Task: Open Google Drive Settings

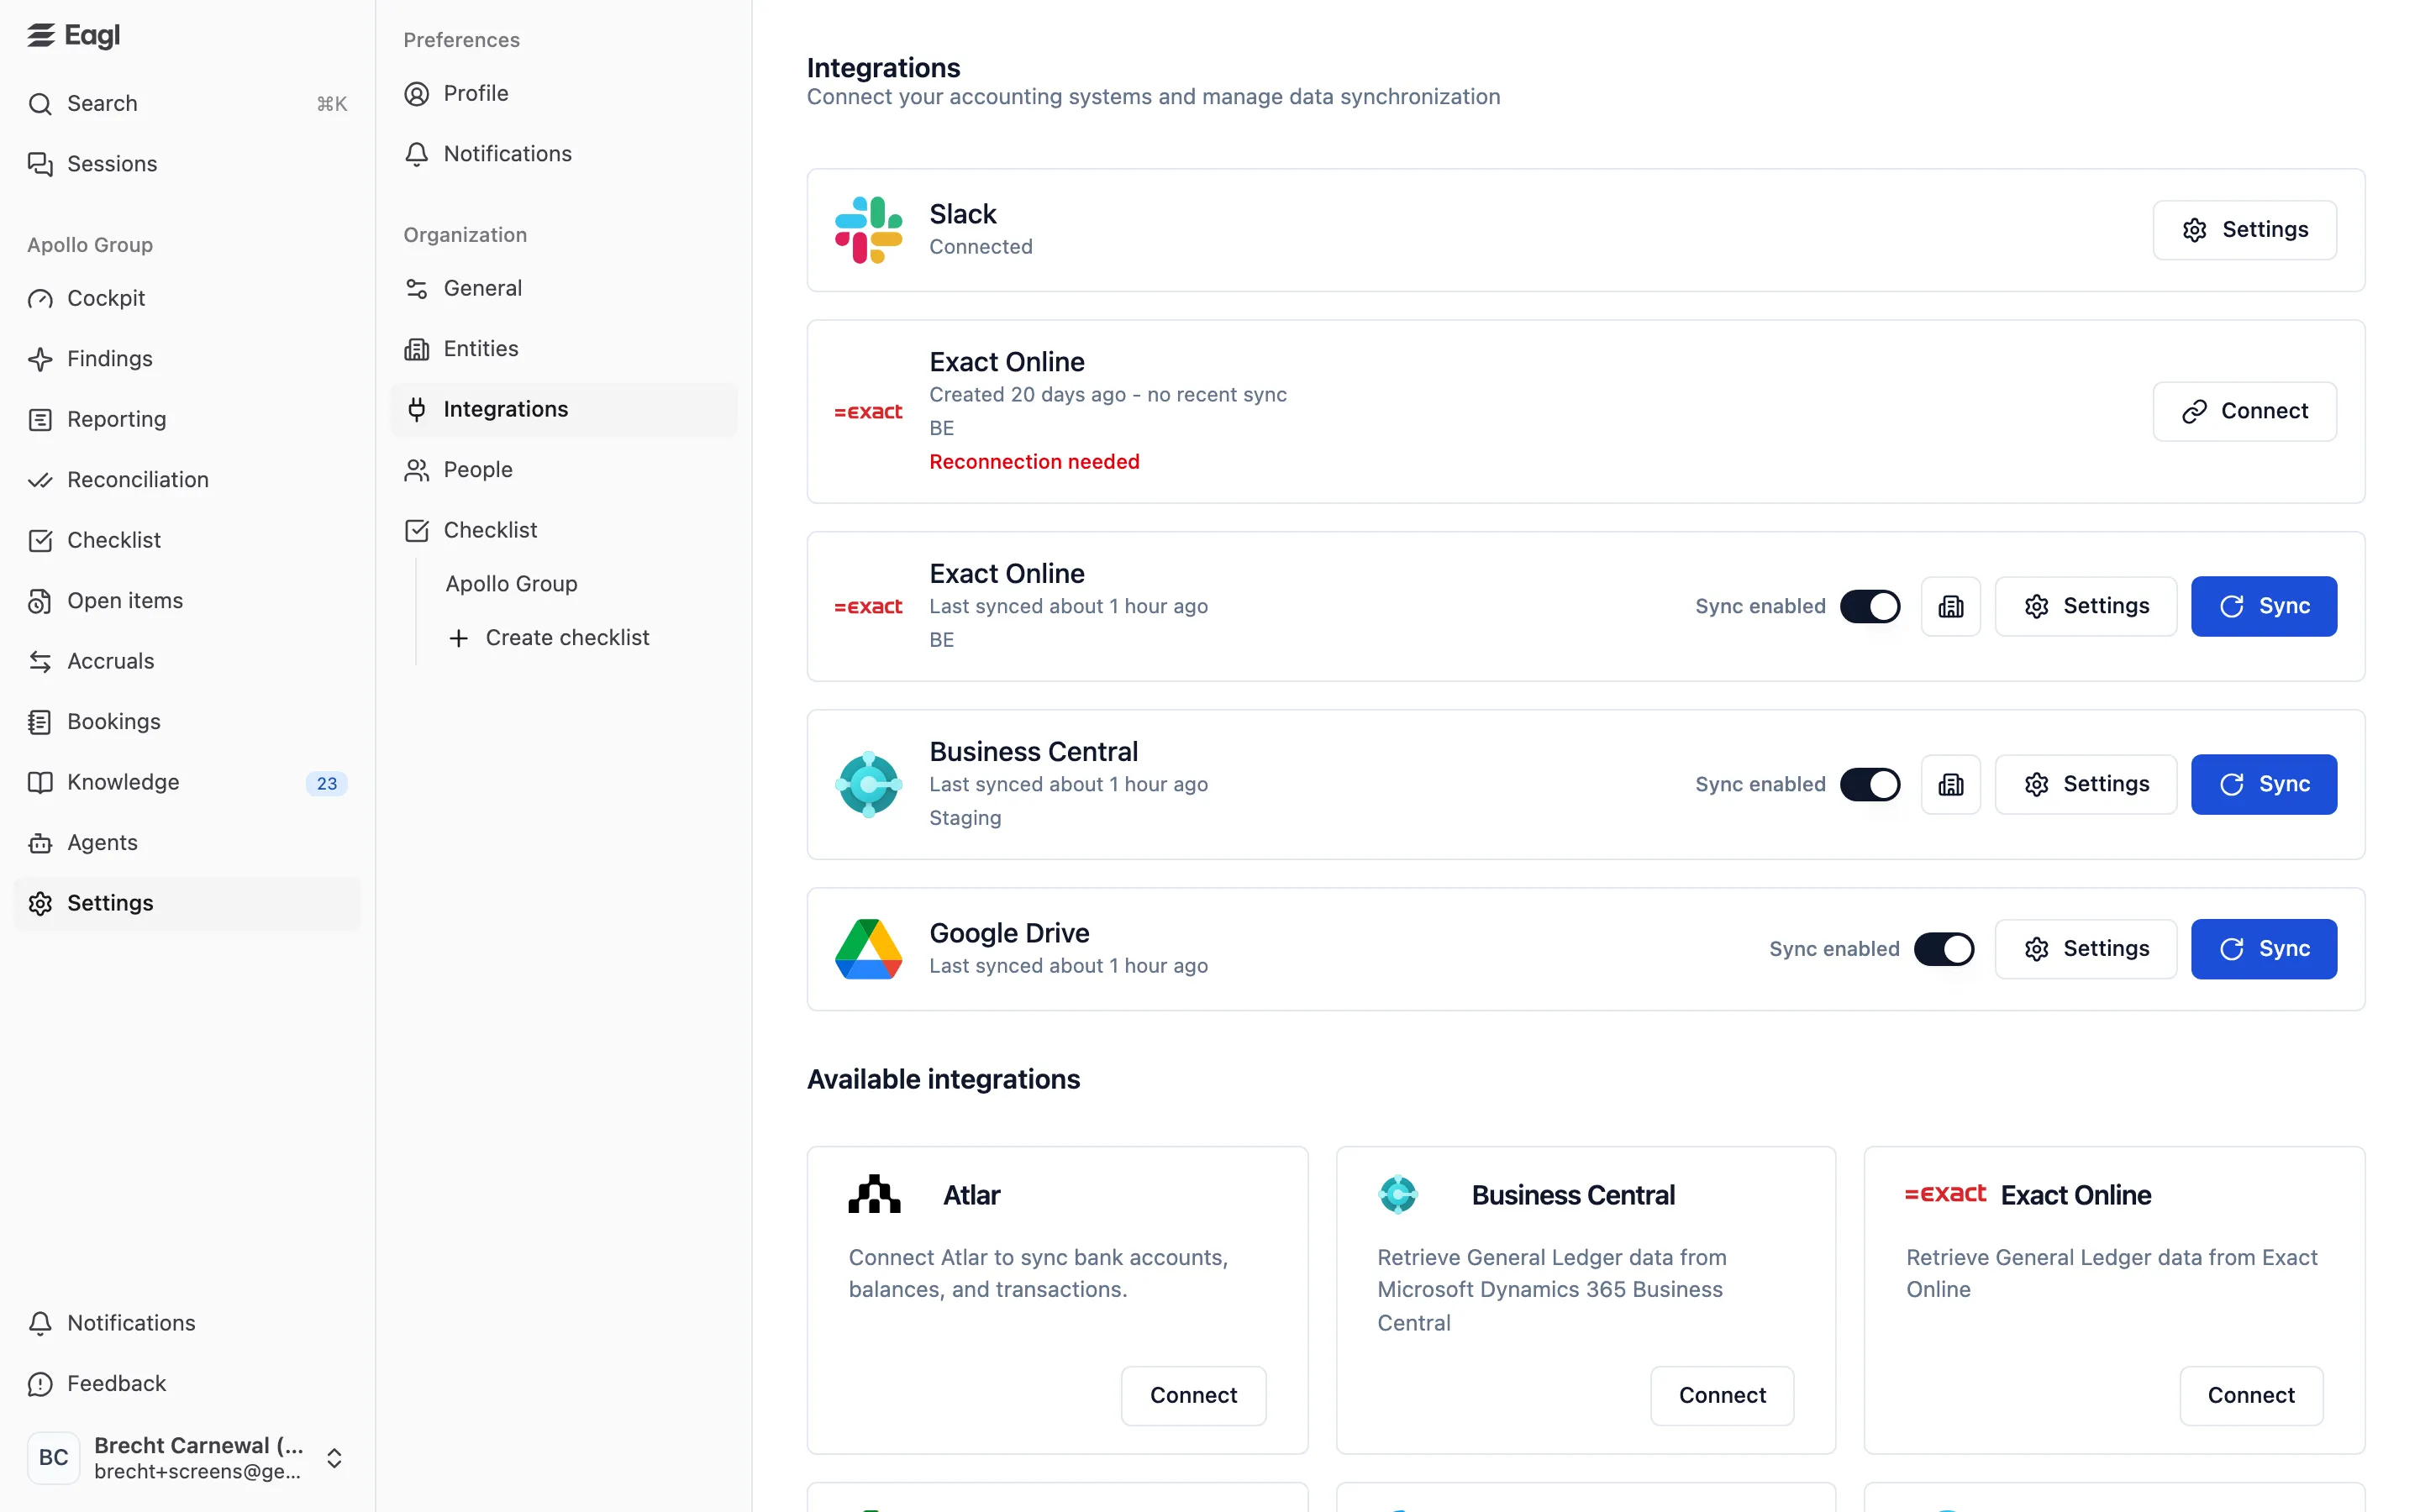Action: pos(2085,949)
